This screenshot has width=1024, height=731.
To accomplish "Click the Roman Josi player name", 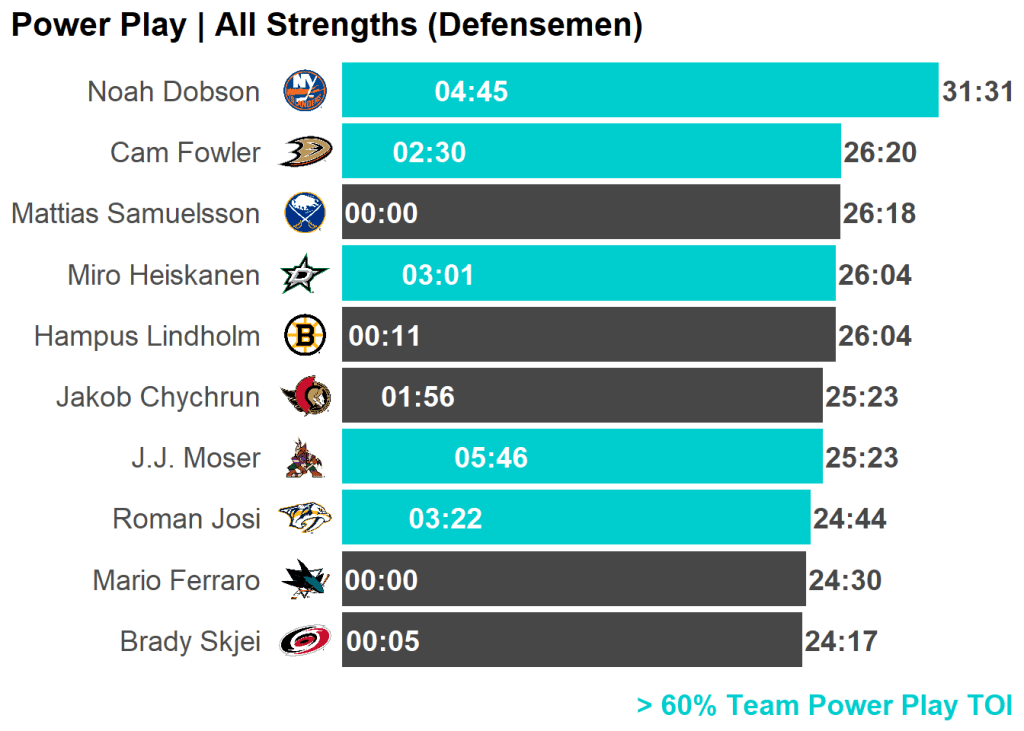I will coord(186,519).
